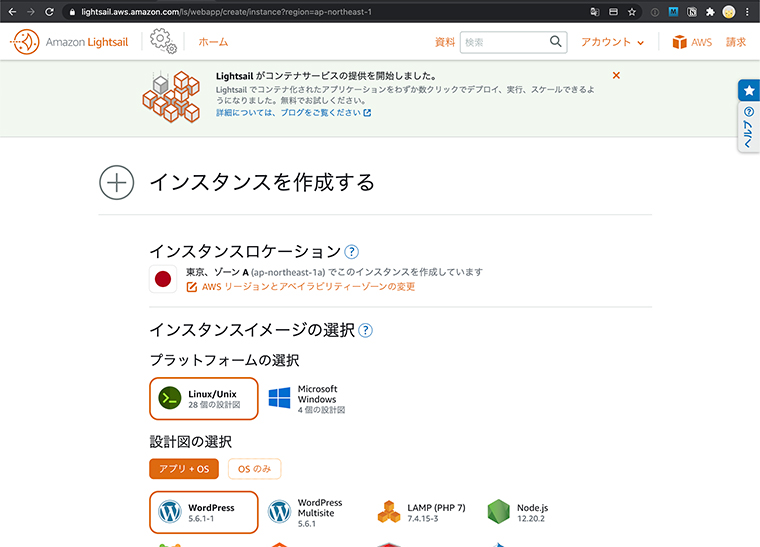Open the settings gear icon

tap(162, 41)
